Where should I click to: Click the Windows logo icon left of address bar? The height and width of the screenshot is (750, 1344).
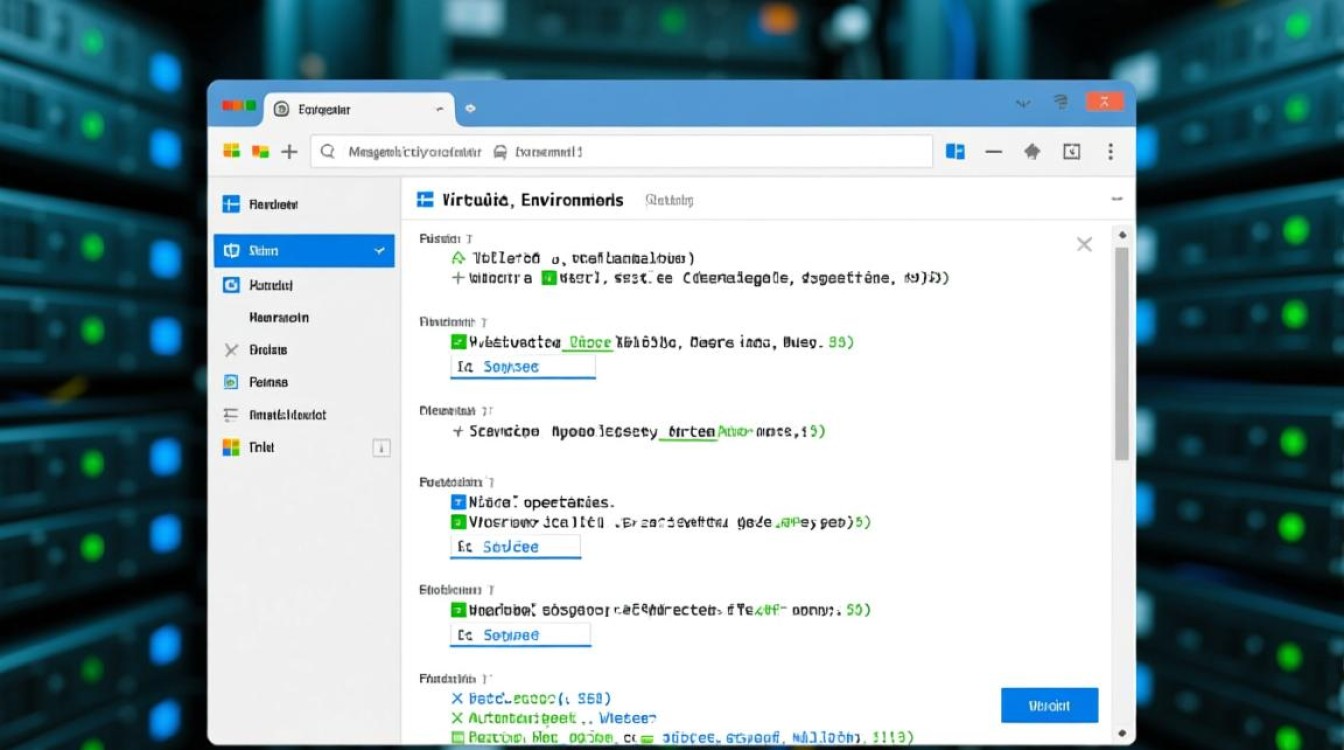[232, 152]
